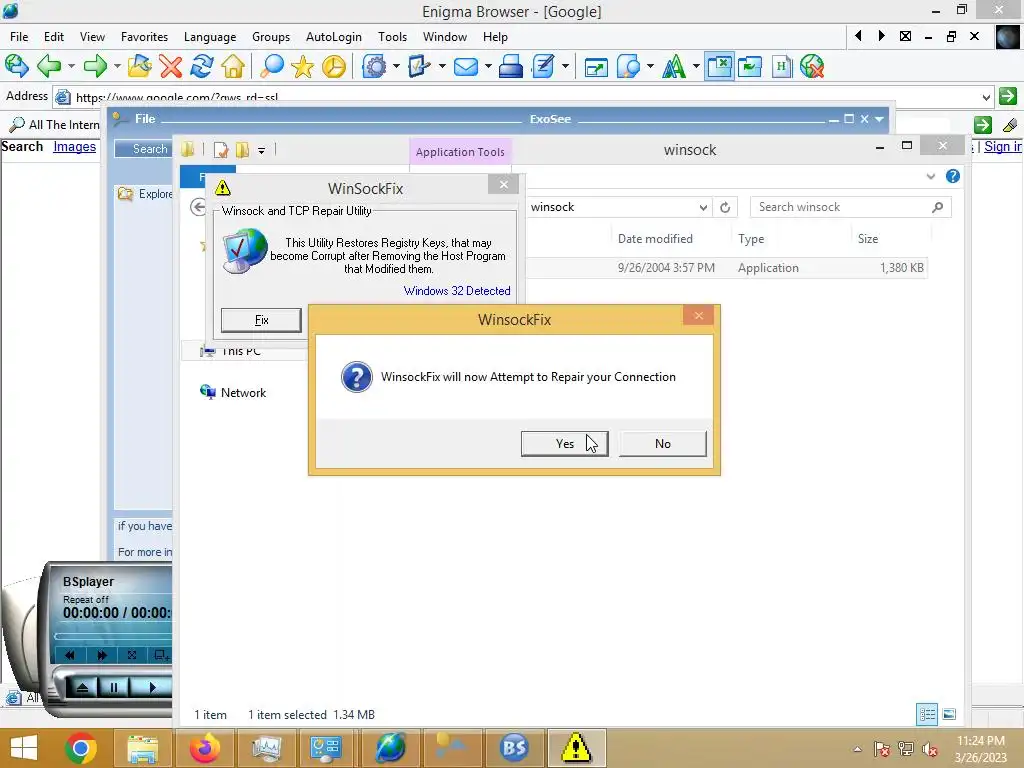Click the play button in BSplayer

pyautogui.click(x=152, y=687)
